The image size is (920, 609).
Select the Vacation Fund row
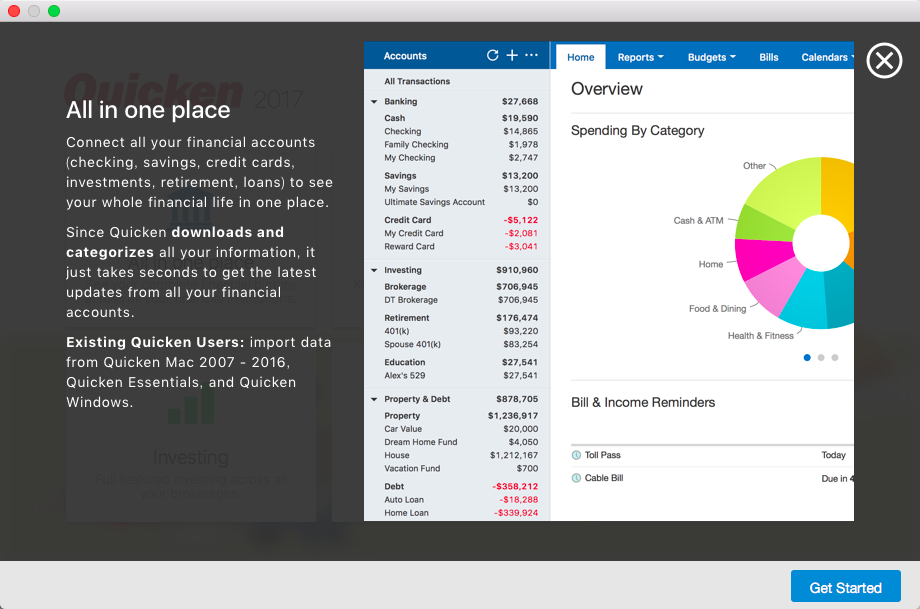(456, 468)
